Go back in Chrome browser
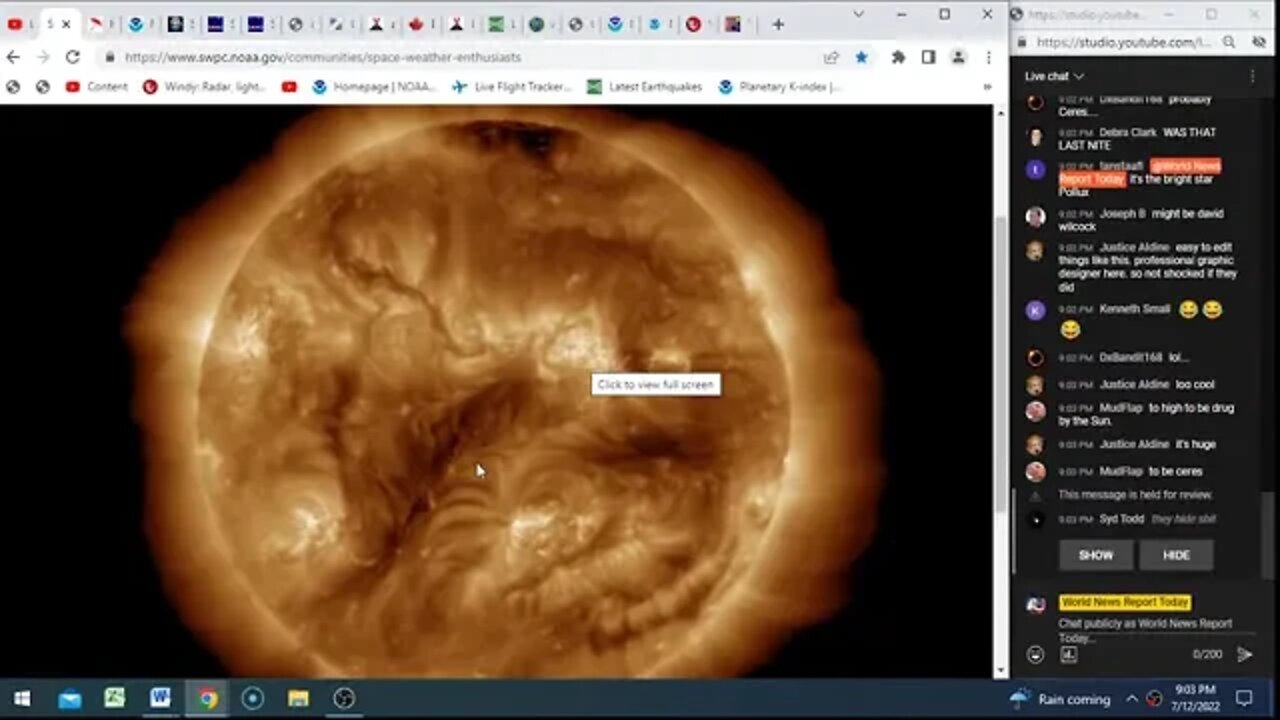 click(13, 58)
